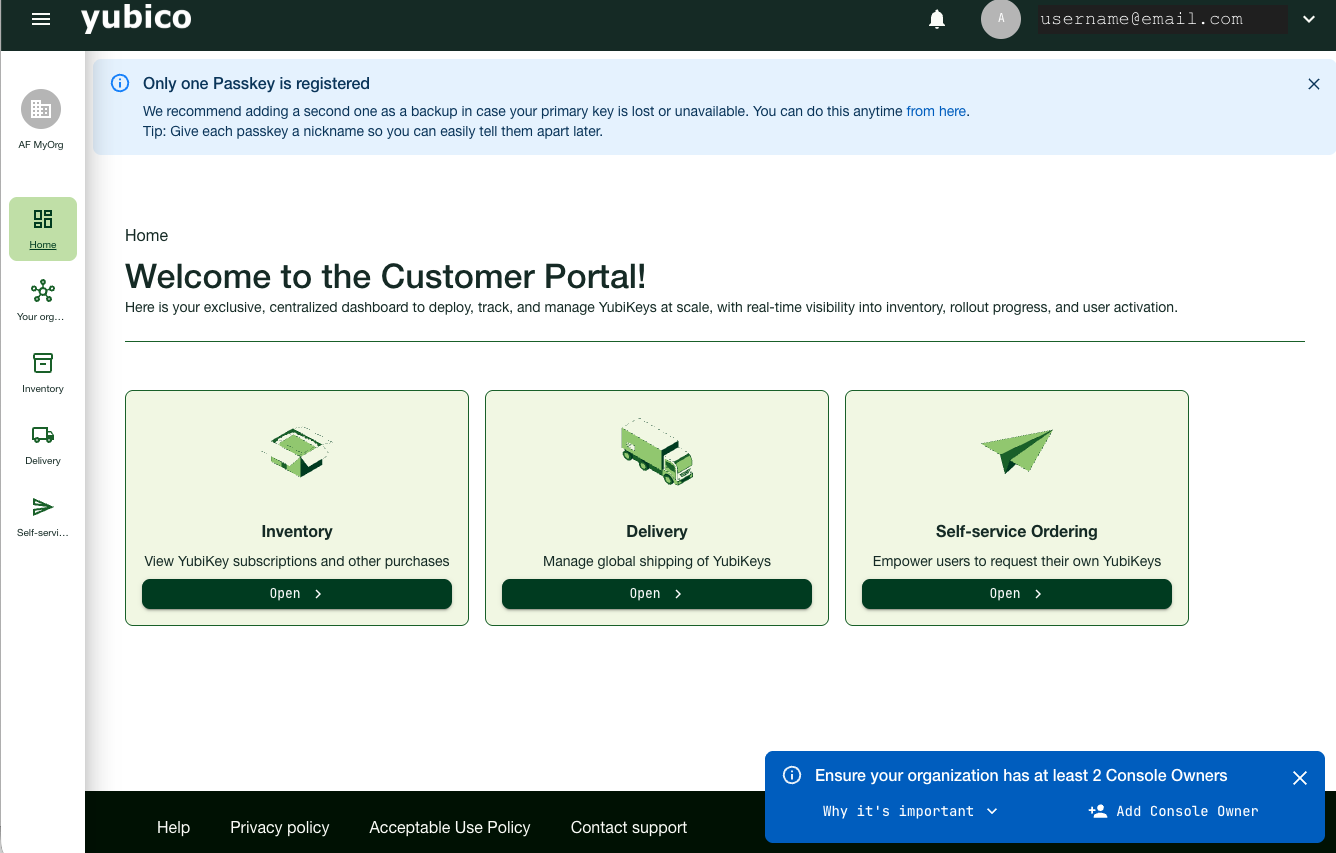Click the Home sidebar item

(43, 229)
